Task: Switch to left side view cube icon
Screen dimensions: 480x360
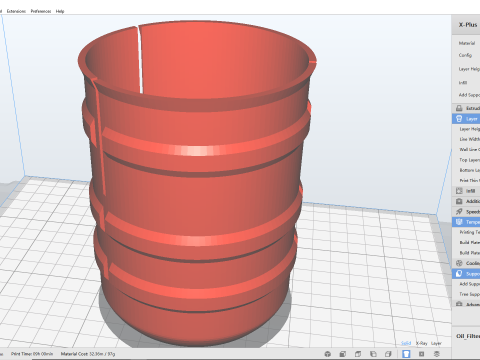Action: pyautogui.click(x=373, y=354)
